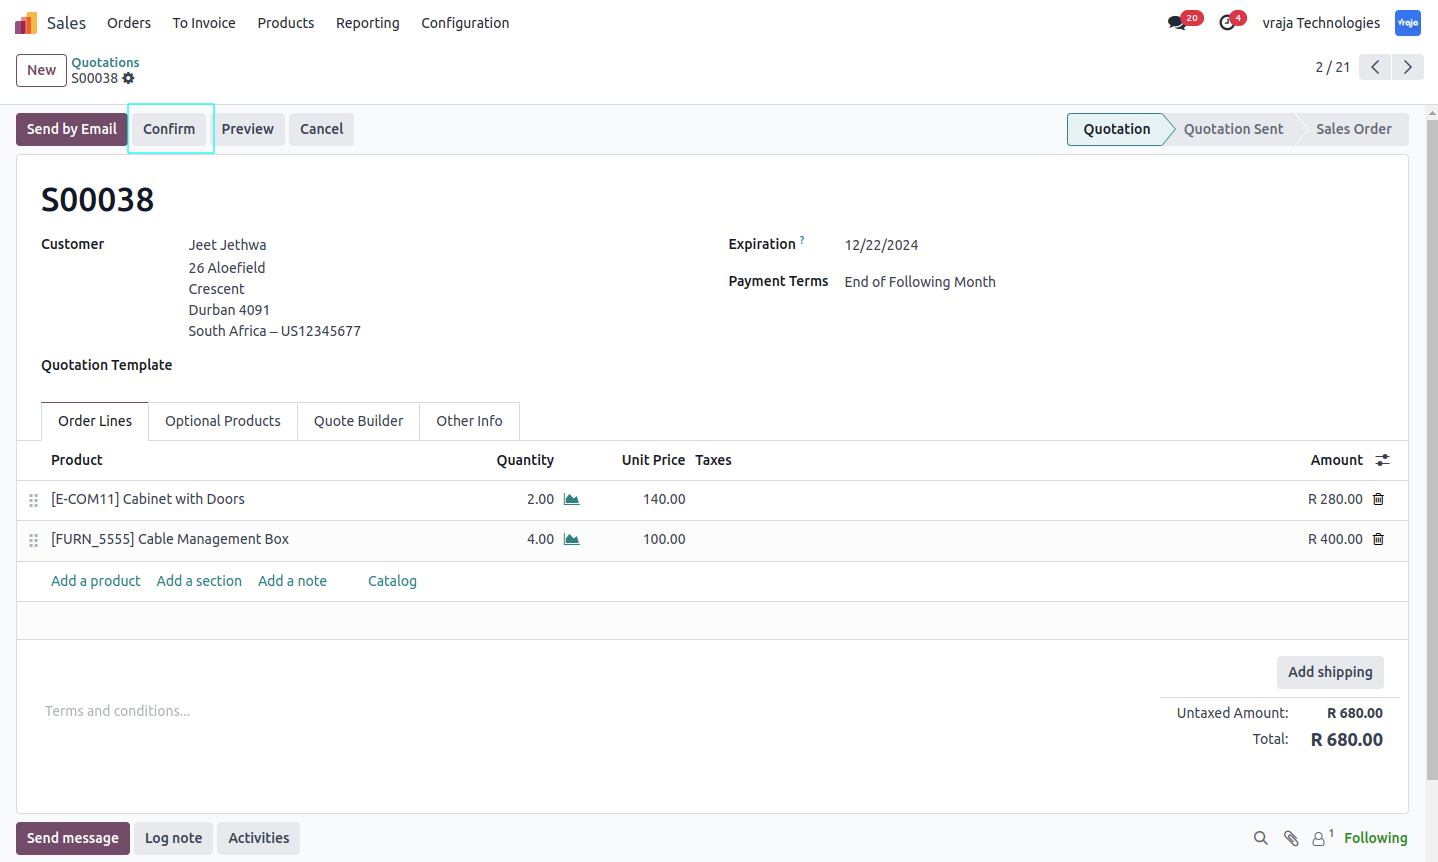Viewport: 1438px width, 862px height.
Task: Select the Quotation Sent status stage
Action: [1233, 129]
